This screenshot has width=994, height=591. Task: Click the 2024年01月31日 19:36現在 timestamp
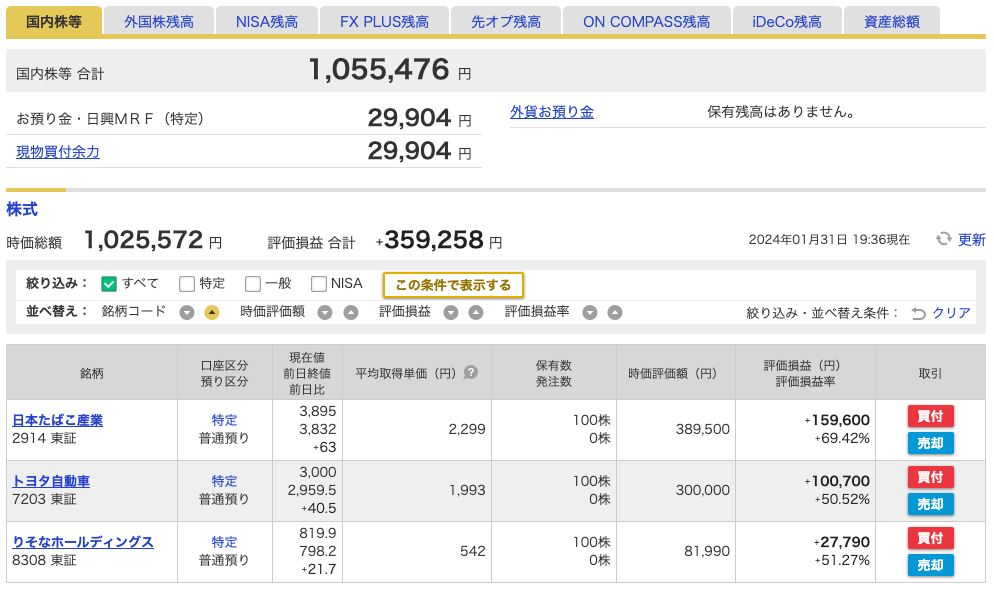click(x=829, y=240)
